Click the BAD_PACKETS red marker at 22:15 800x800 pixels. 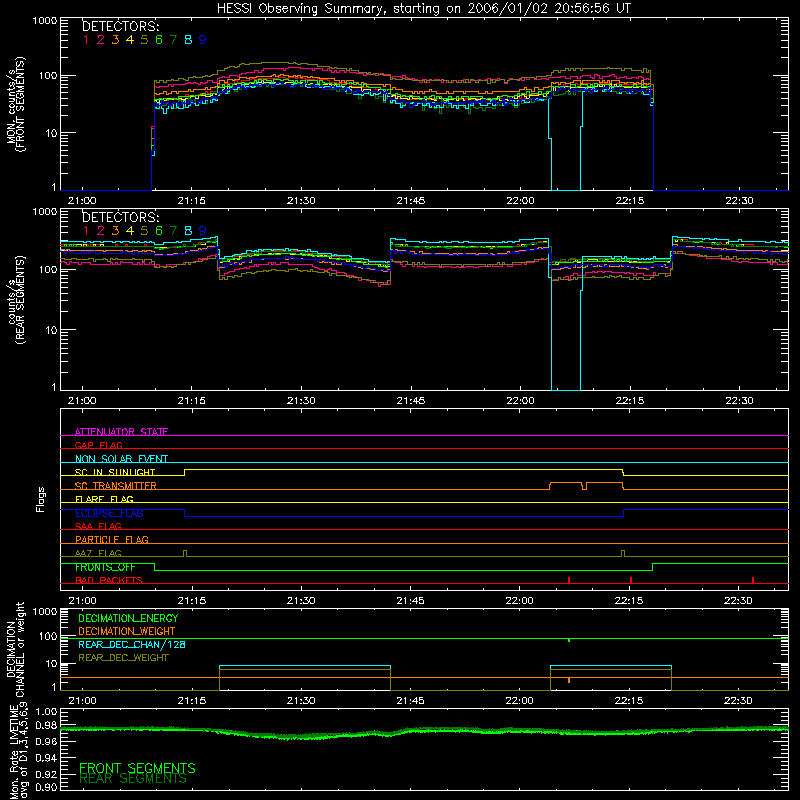[631, 580]
